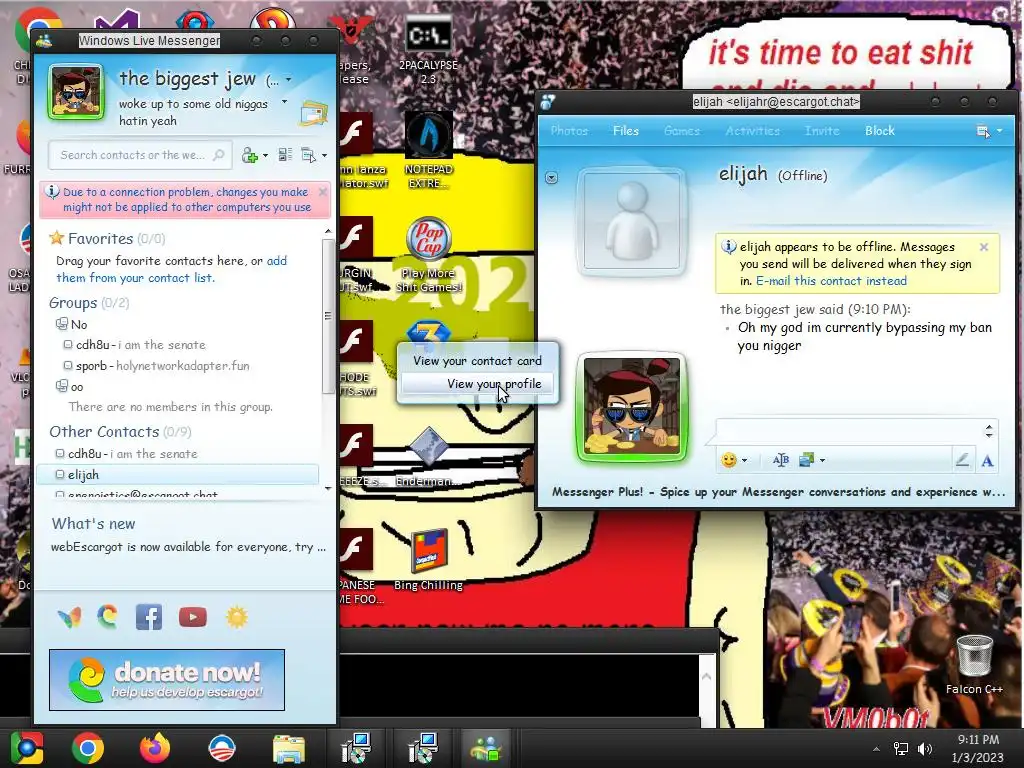Click your profile picture in Messenger main window
The width and height of the screenshot is (1024, 768).
(76, 92)
